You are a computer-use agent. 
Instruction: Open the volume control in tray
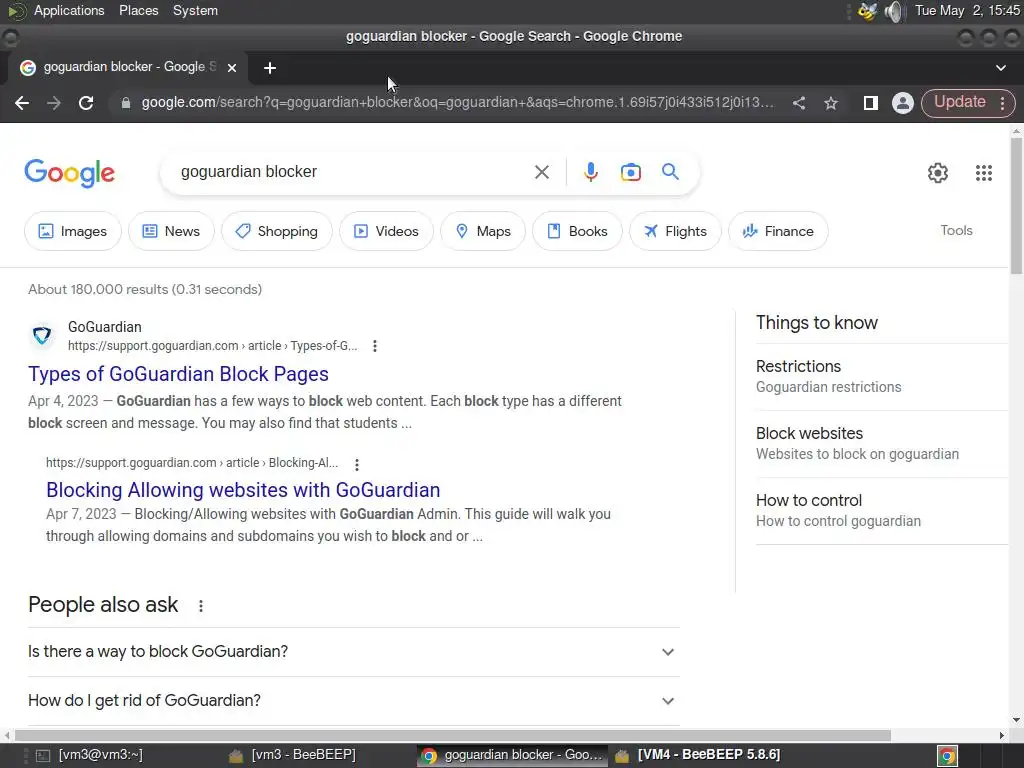click(893, 11)
